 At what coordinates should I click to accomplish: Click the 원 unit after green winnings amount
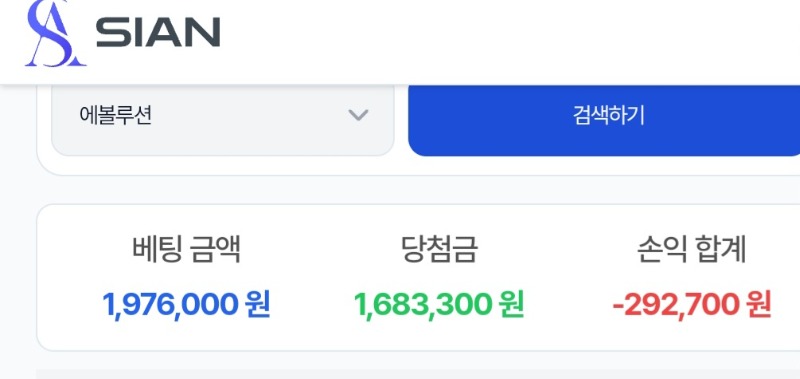(512, 305)
